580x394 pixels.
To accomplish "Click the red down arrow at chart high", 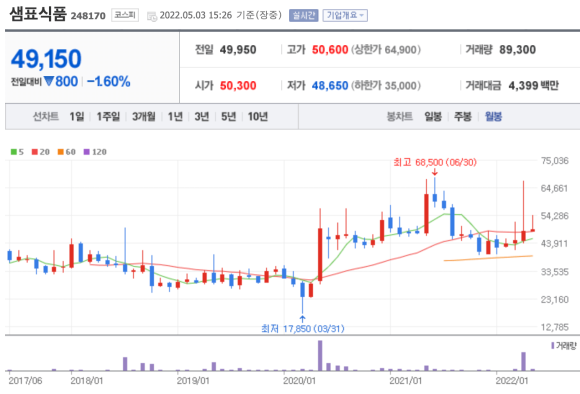I will (435, 172).
